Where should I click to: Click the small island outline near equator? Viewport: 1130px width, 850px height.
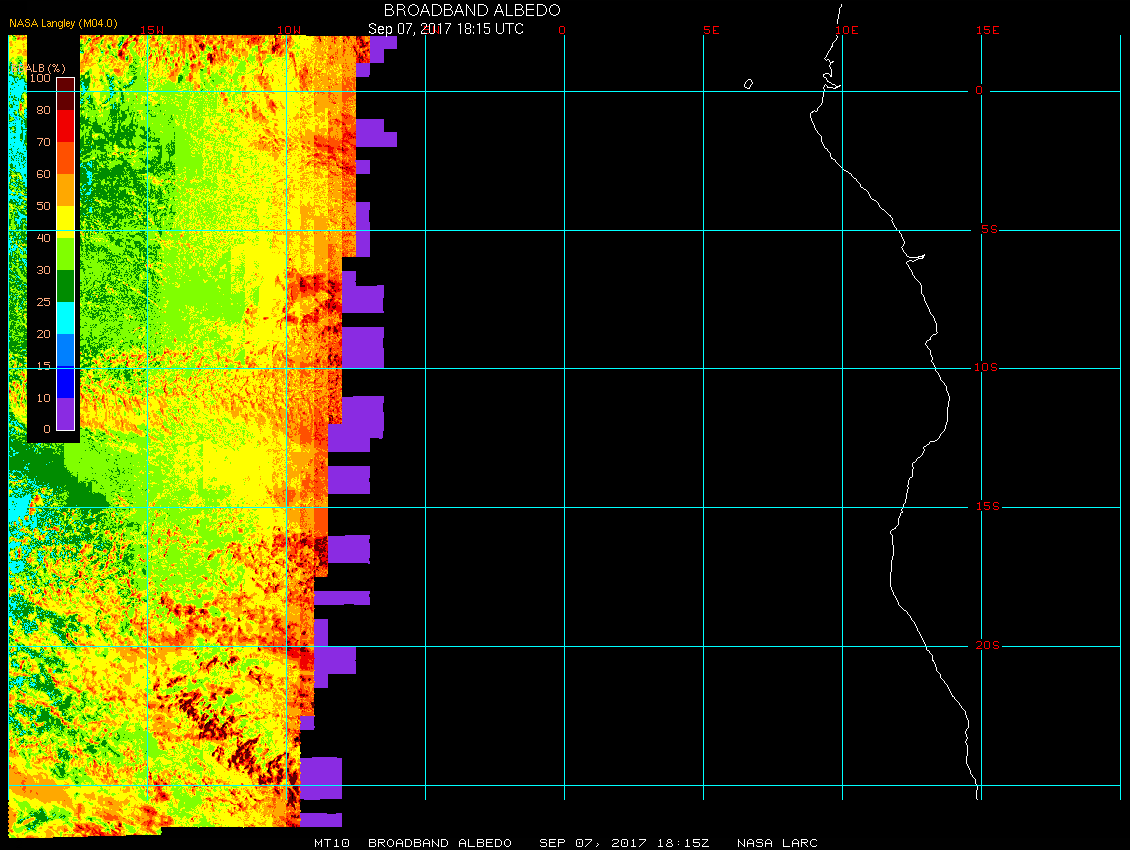click(x=748, y=84)
